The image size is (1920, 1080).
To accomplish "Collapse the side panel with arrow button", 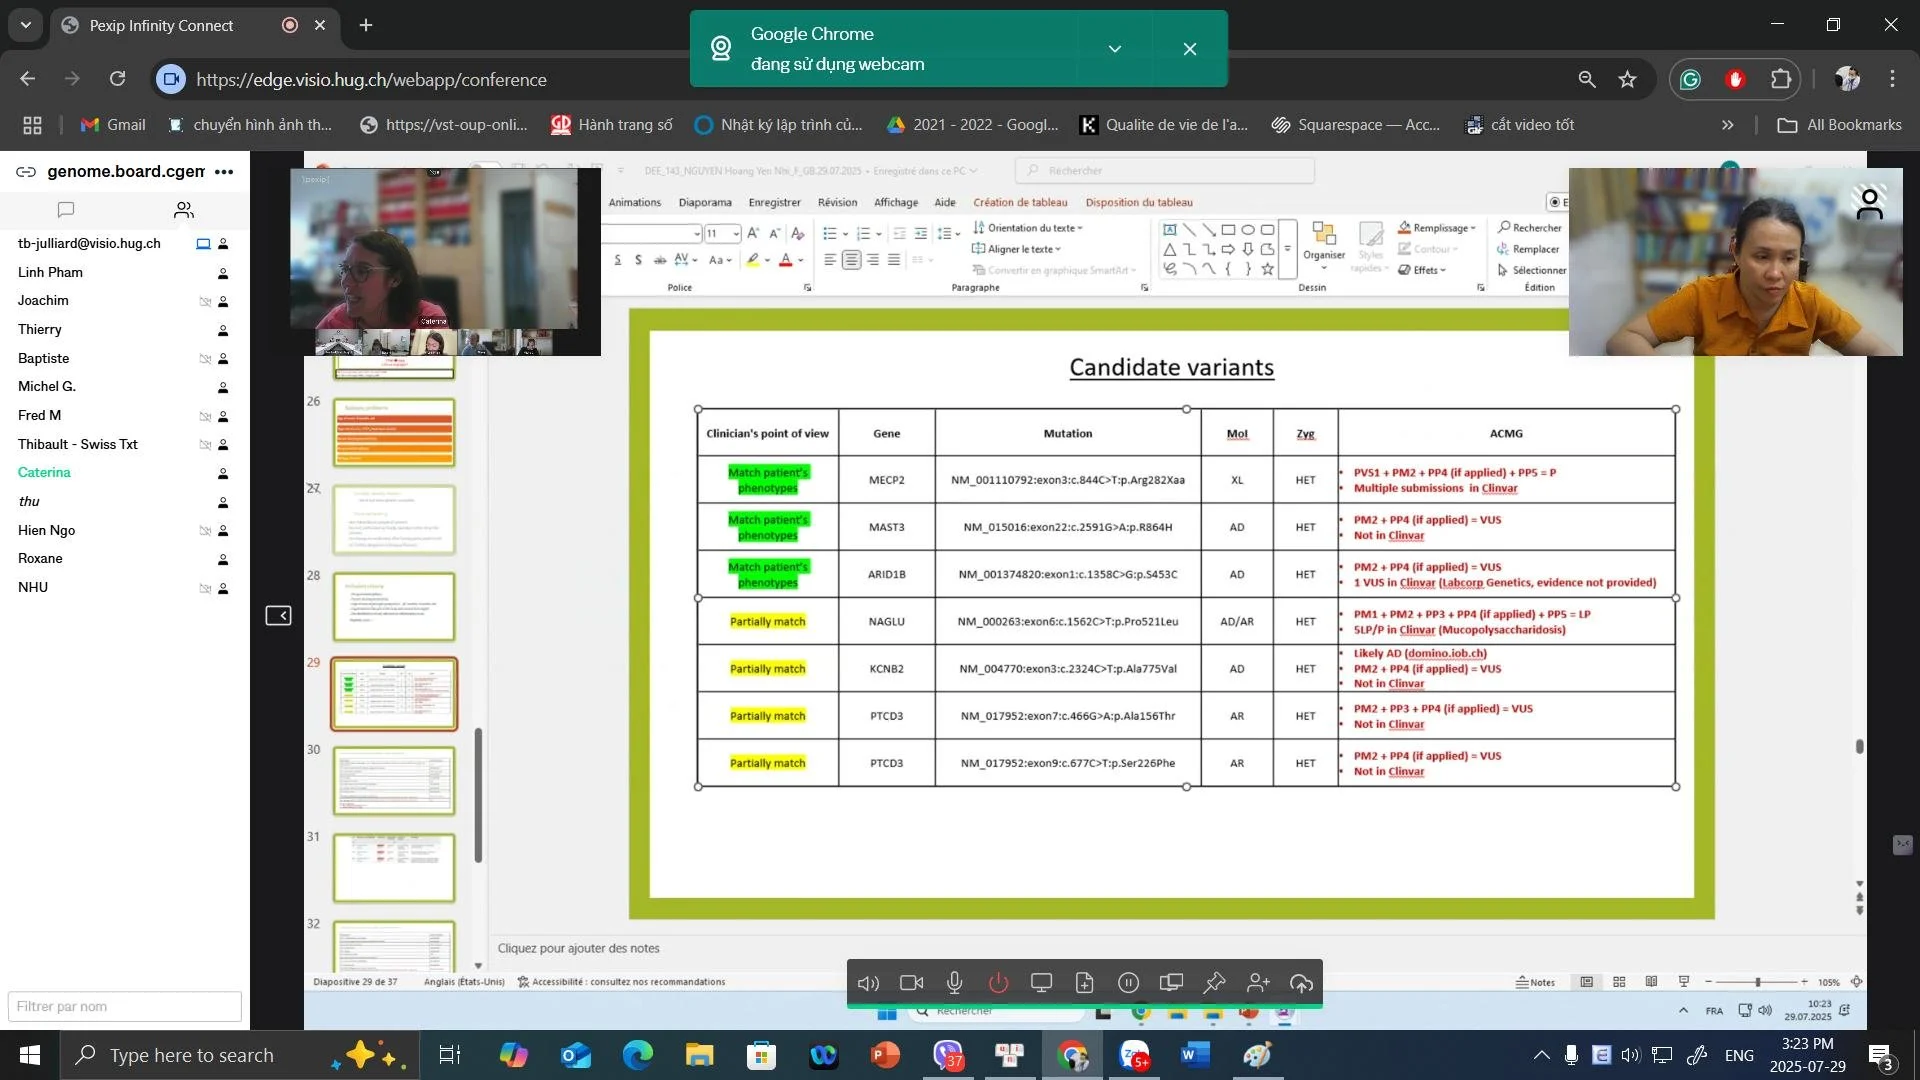I will (x=278, y=615).
